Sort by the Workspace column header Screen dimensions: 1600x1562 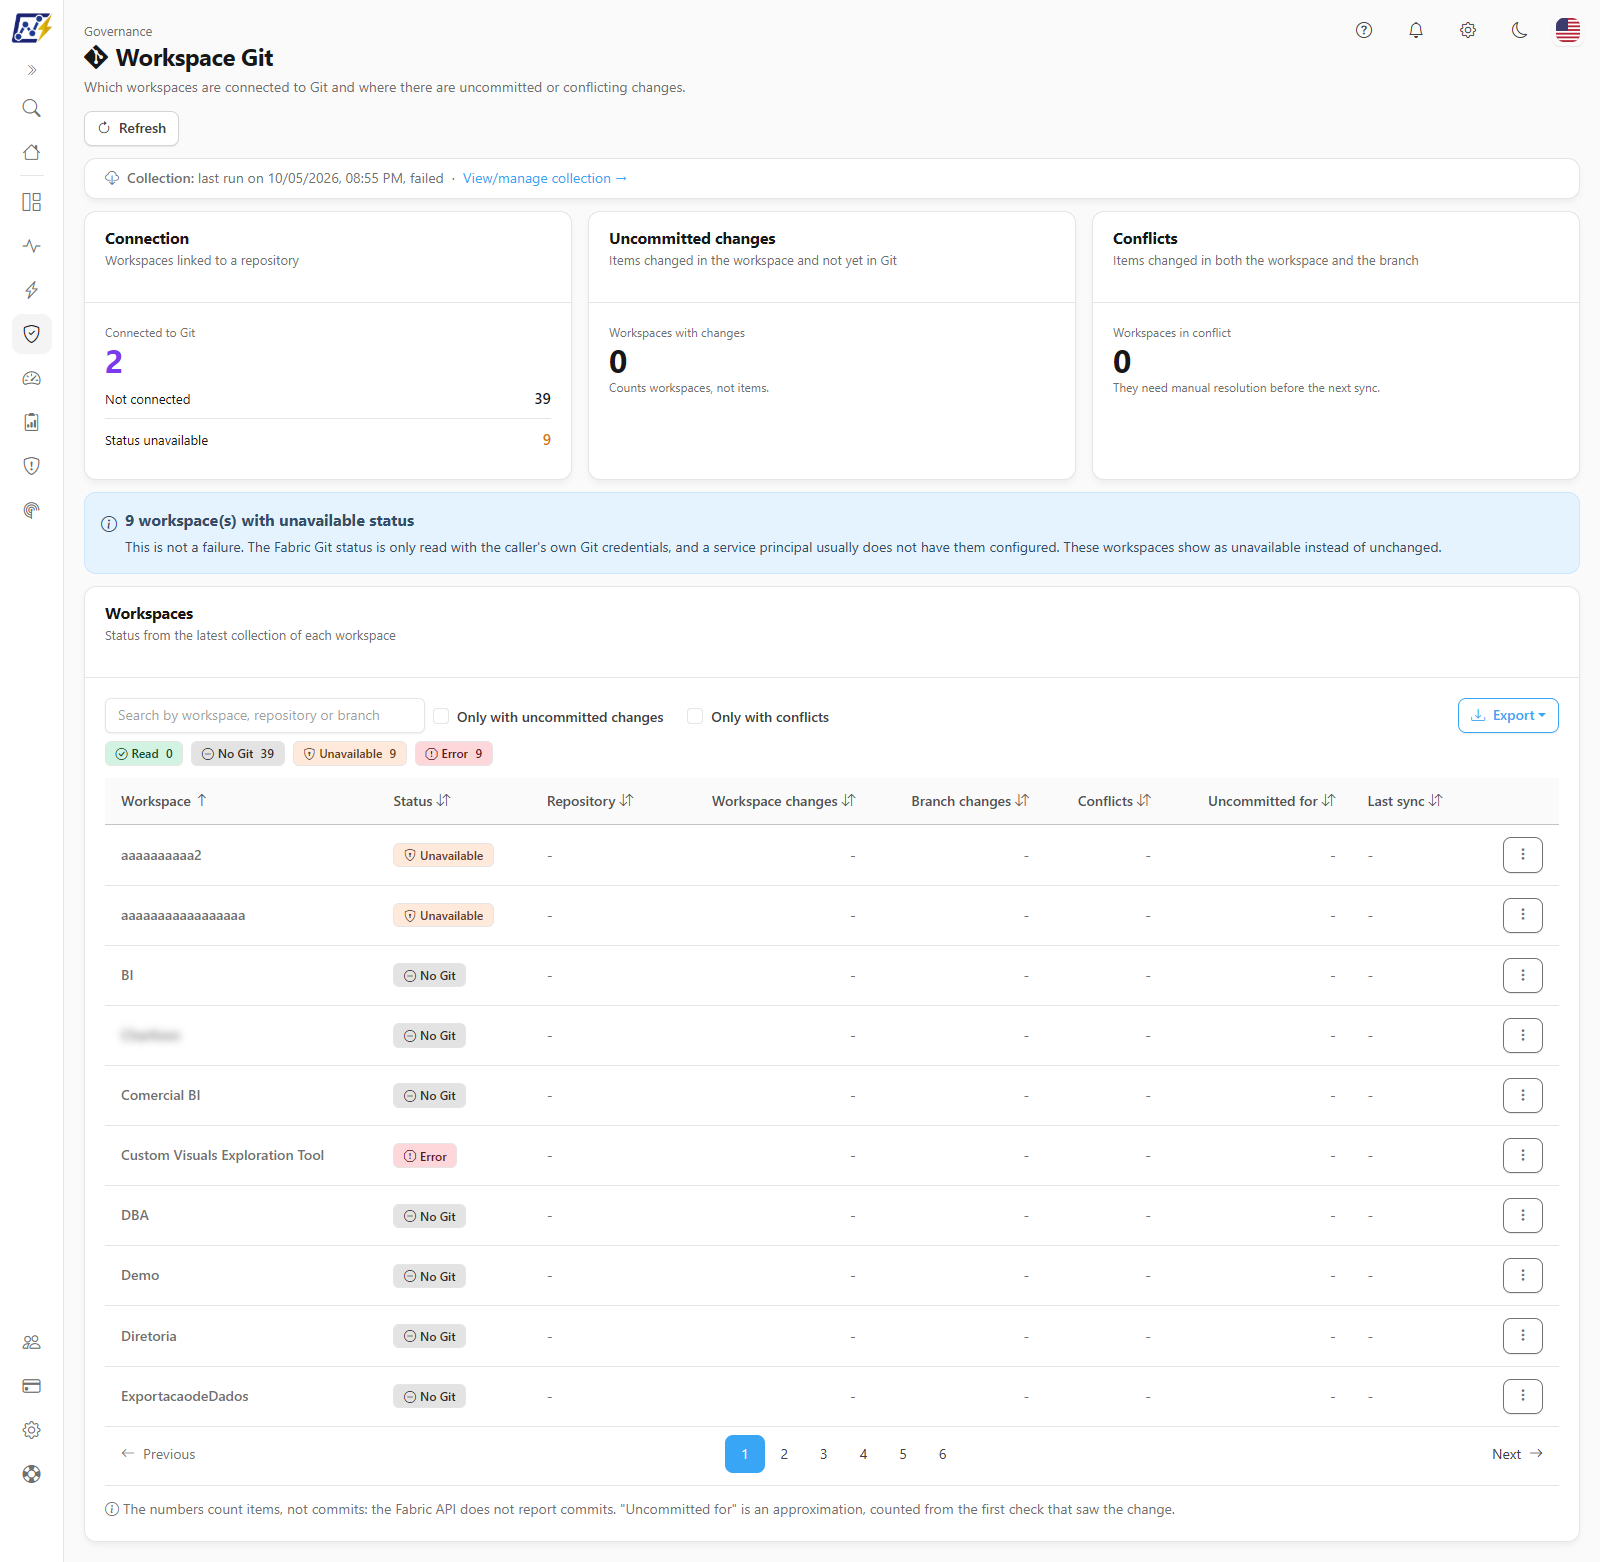point(164,801)
